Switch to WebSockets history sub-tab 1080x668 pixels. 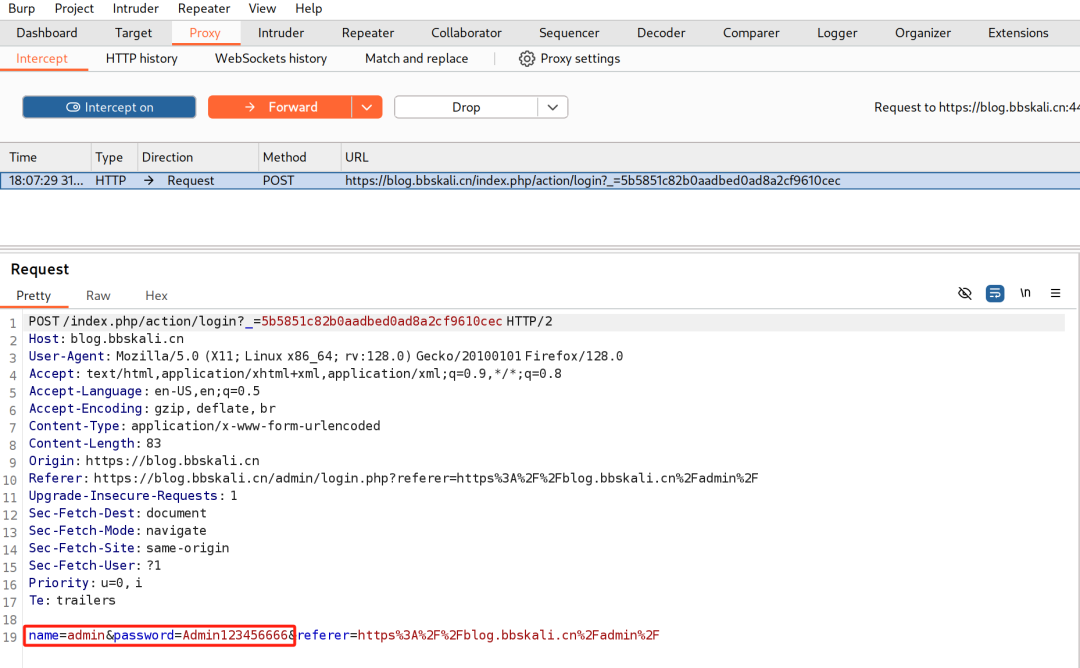271,59
